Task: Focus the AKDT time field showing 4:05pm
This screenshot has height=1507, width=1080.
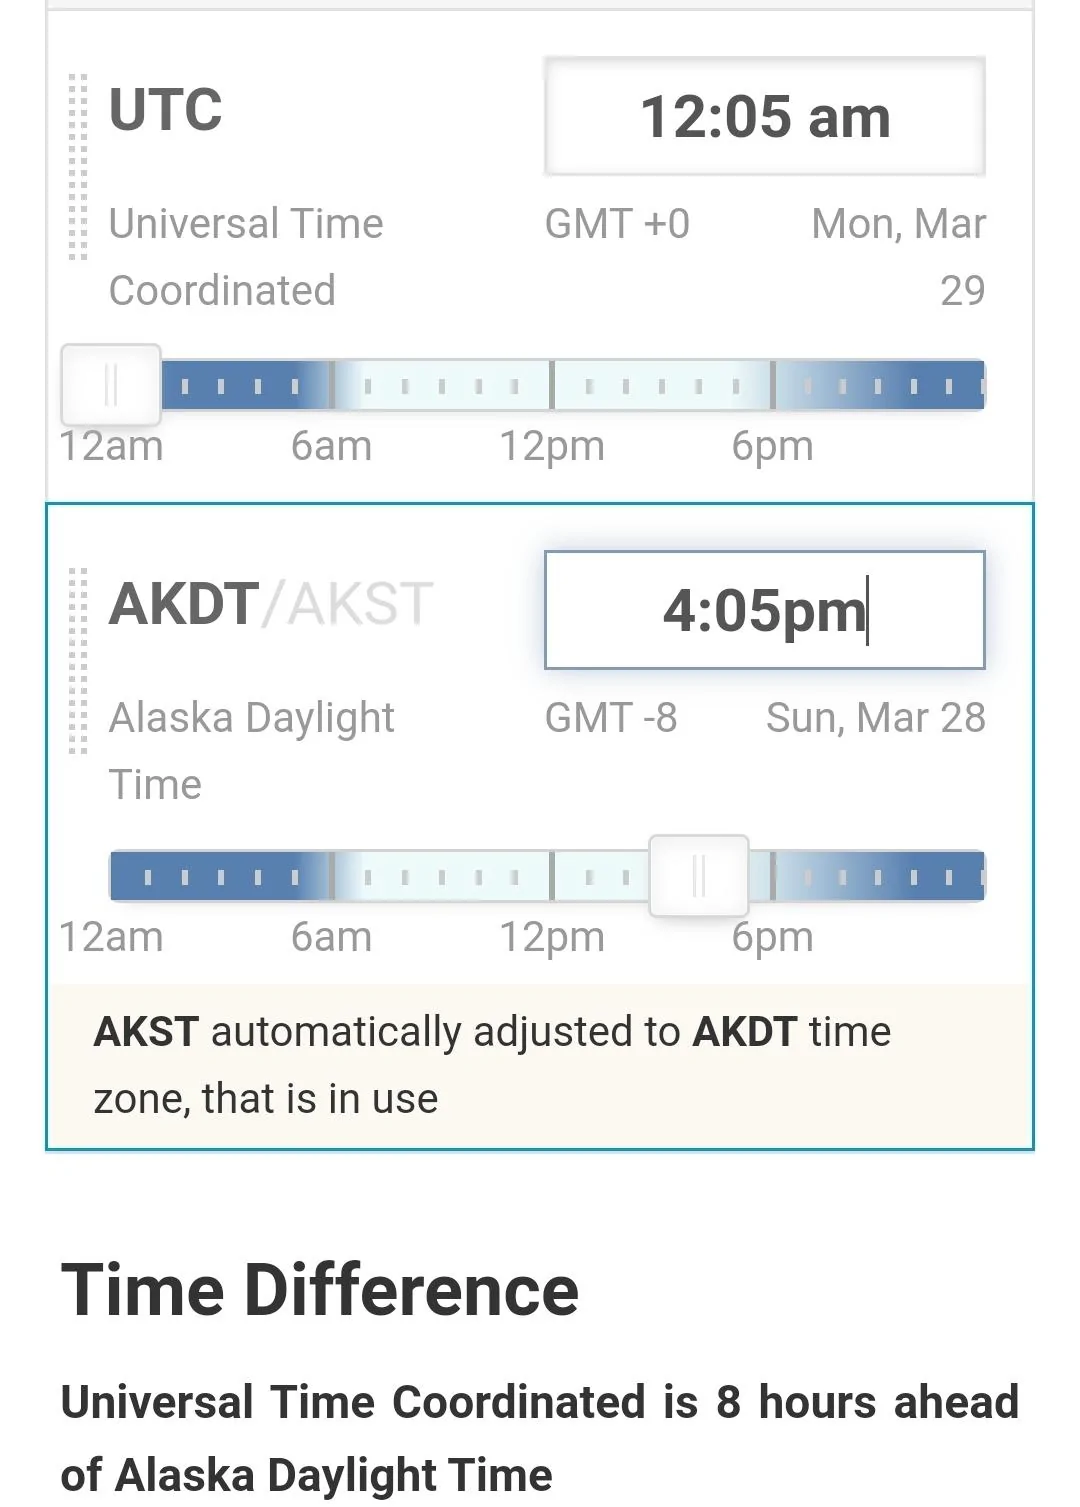Action: click(765, 610)
